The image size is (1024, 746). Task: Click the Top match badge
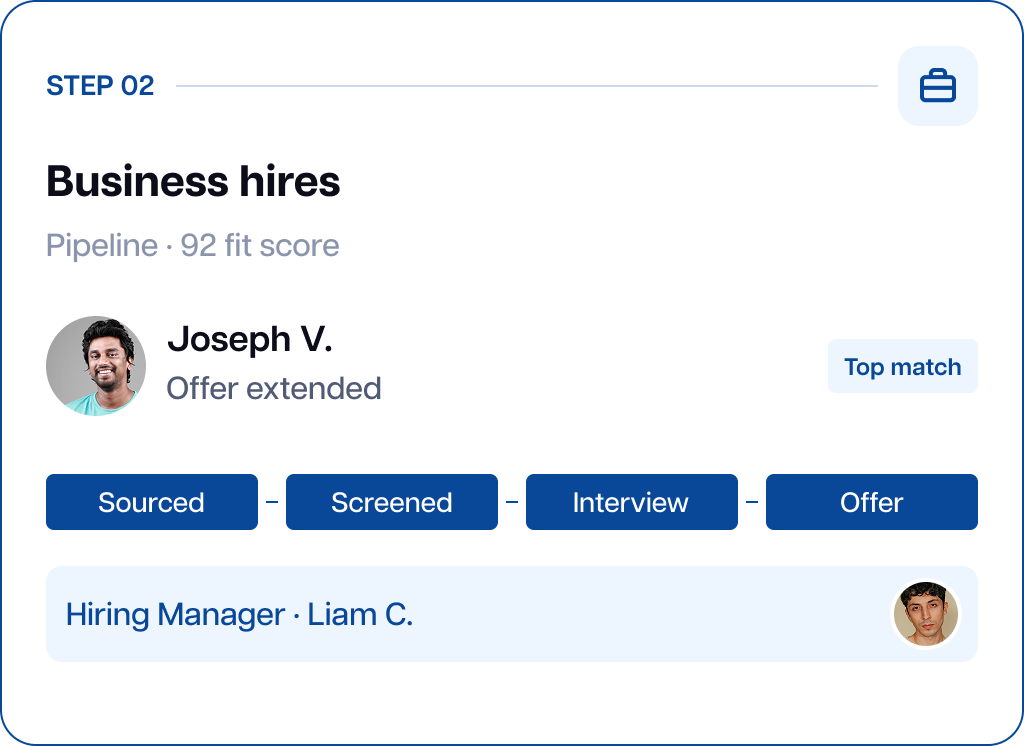pyautogui.click(x=903, y=366)
